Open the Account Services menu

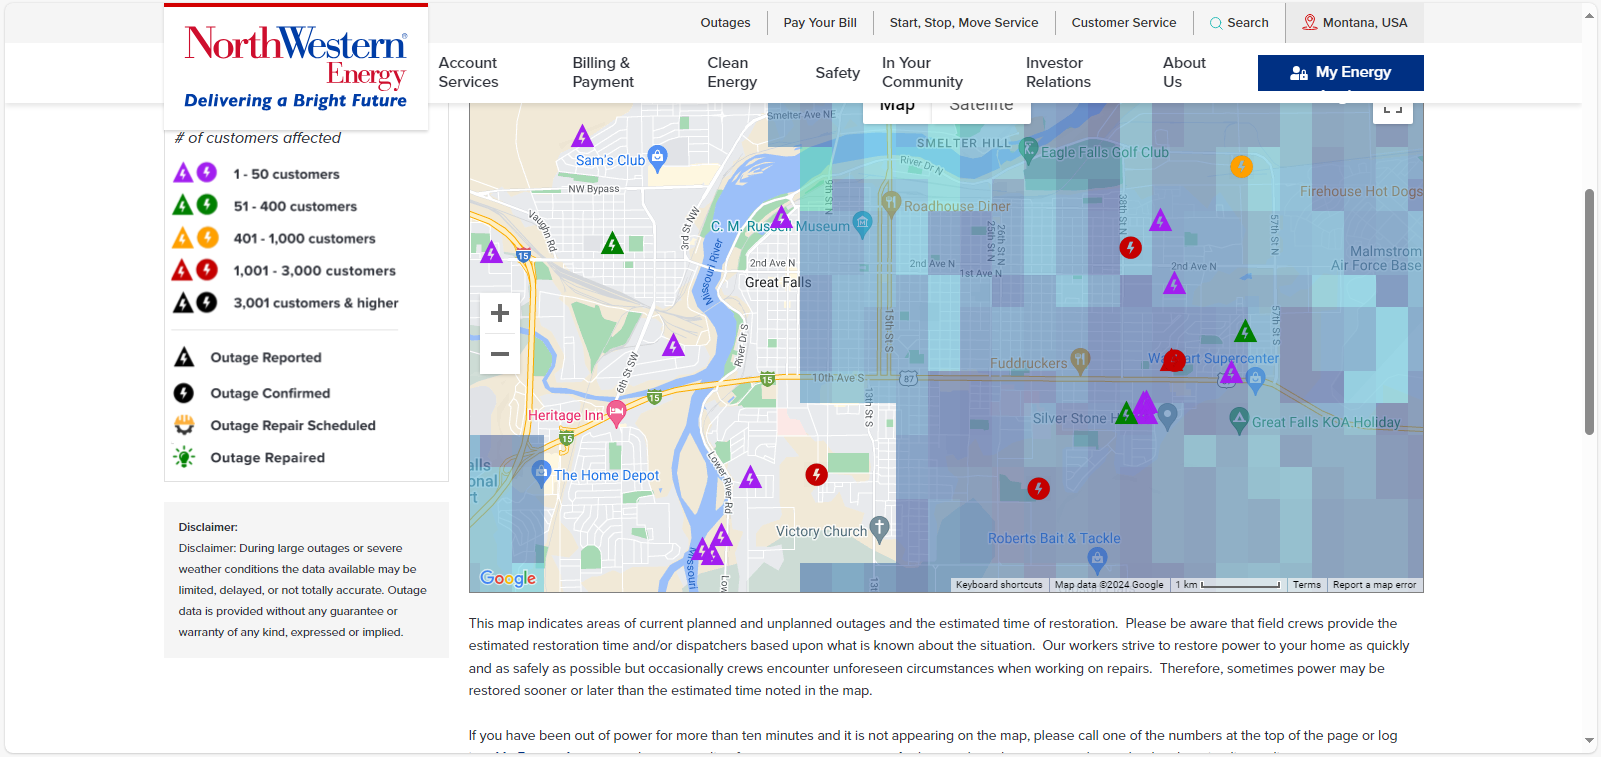coord(468,72)
